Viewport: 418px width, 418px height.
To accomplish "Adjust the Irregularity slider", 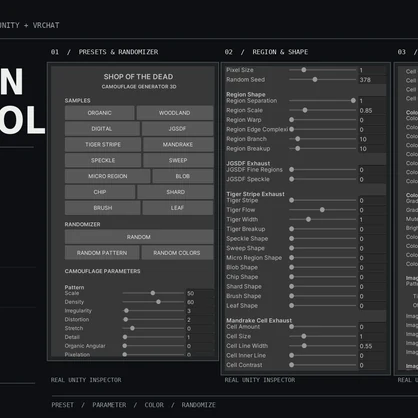I will click(153, 311).
